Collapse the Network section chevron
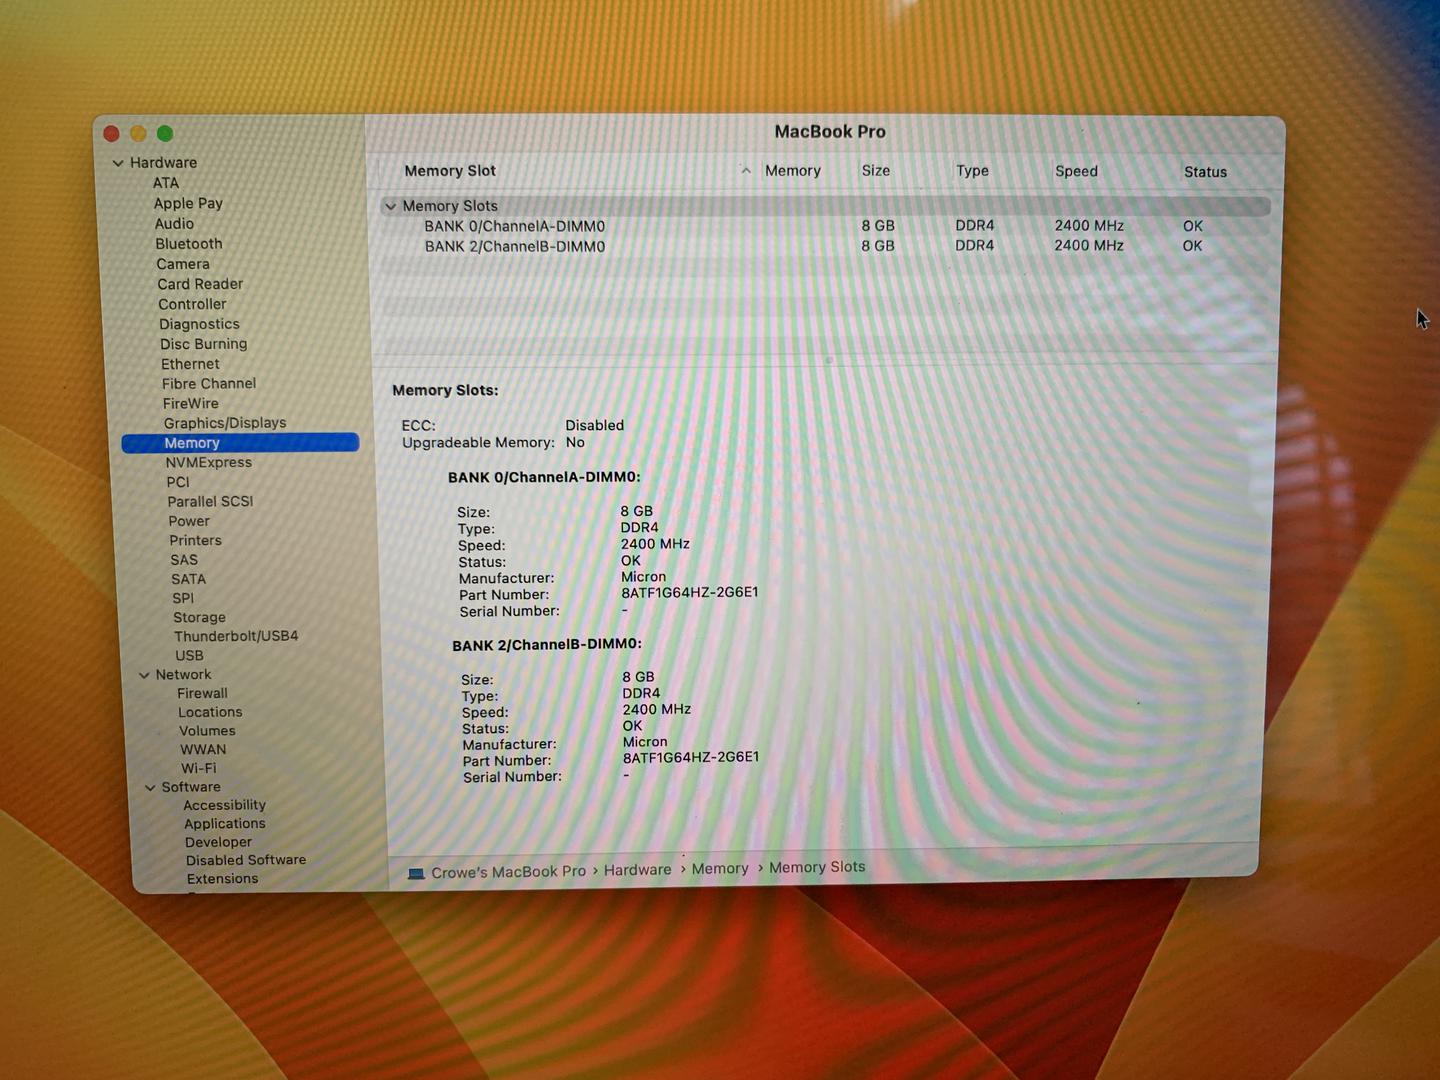The width and height of the screenshot is (1440, 1080). tap(144, 675)
